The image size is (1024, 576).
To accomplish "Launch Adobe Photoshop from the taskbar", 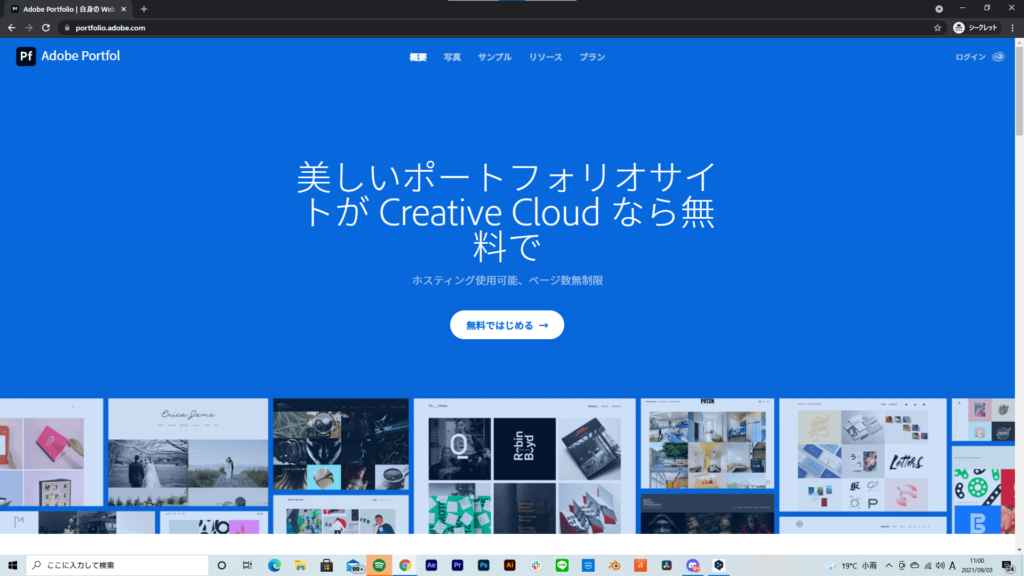I will [x=483, y=566].
